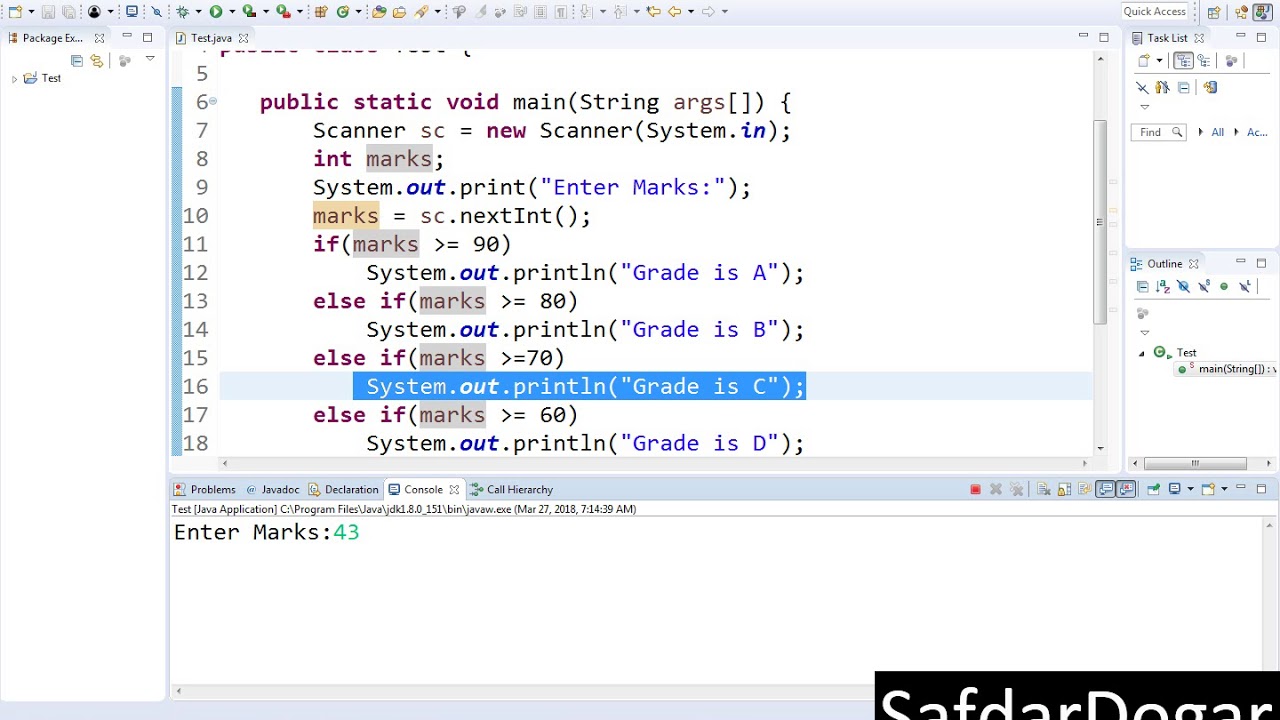Click the New file wizard icon
The height and width of the screenshot is (720, 1280).
tap(15, 12)
